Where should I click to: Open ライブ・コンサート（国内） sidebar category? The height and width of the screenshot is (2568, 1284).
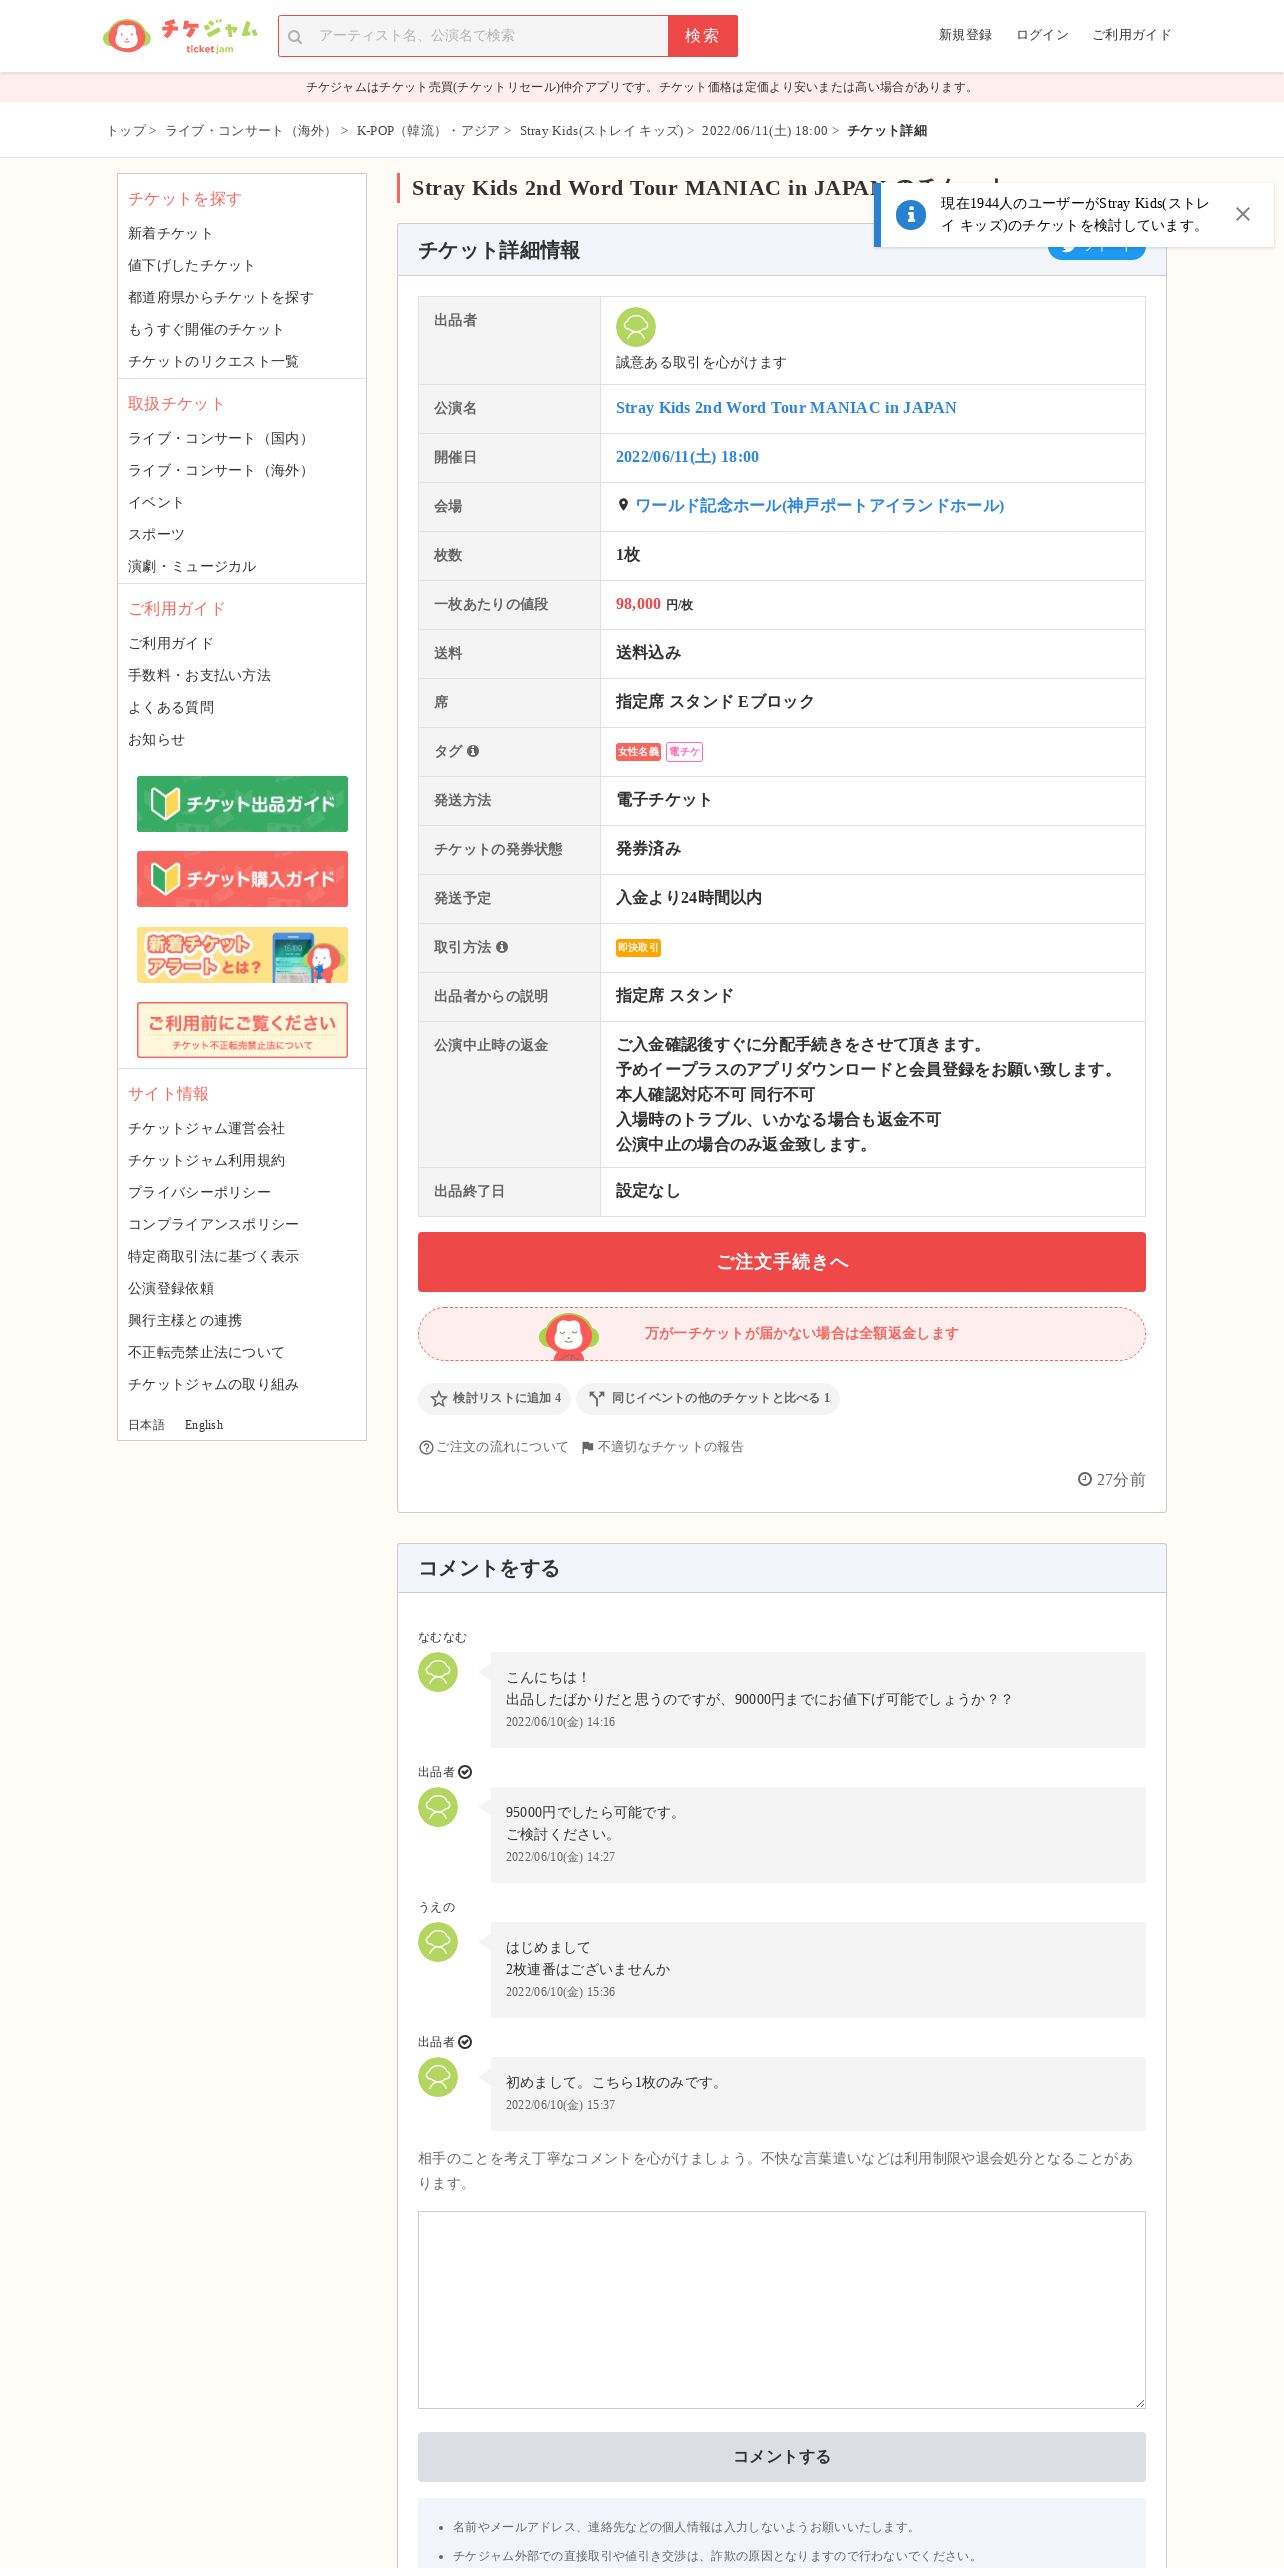click(220, 438)
